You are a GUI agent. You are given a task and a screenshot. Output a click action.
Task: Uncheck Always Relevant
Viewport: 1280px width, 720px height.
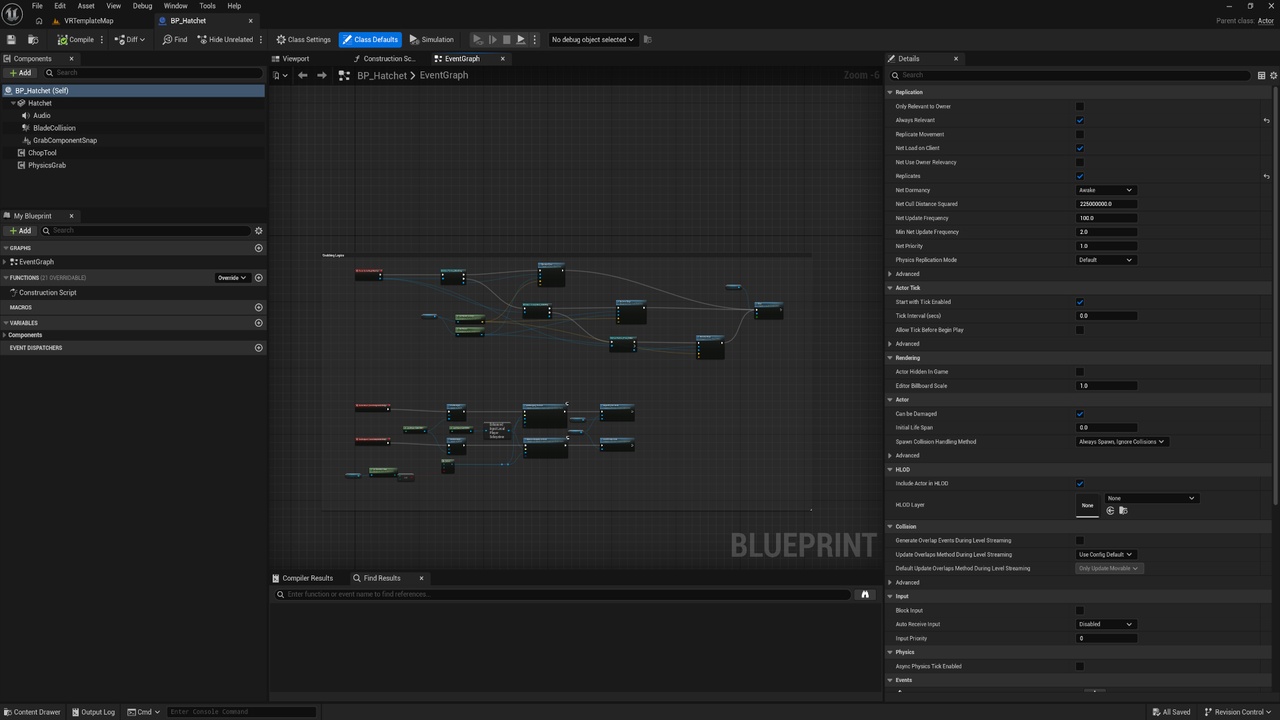[x=1080, y=120]
